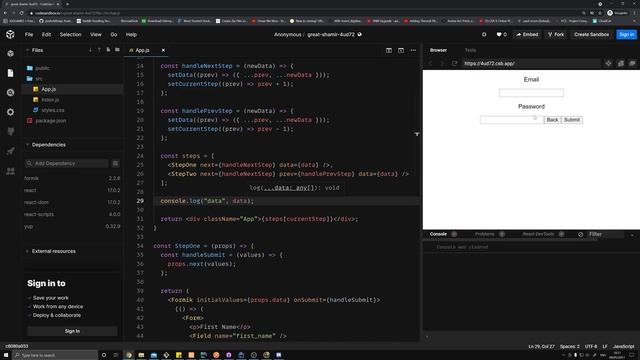Select the Console tab

point(438,234)
